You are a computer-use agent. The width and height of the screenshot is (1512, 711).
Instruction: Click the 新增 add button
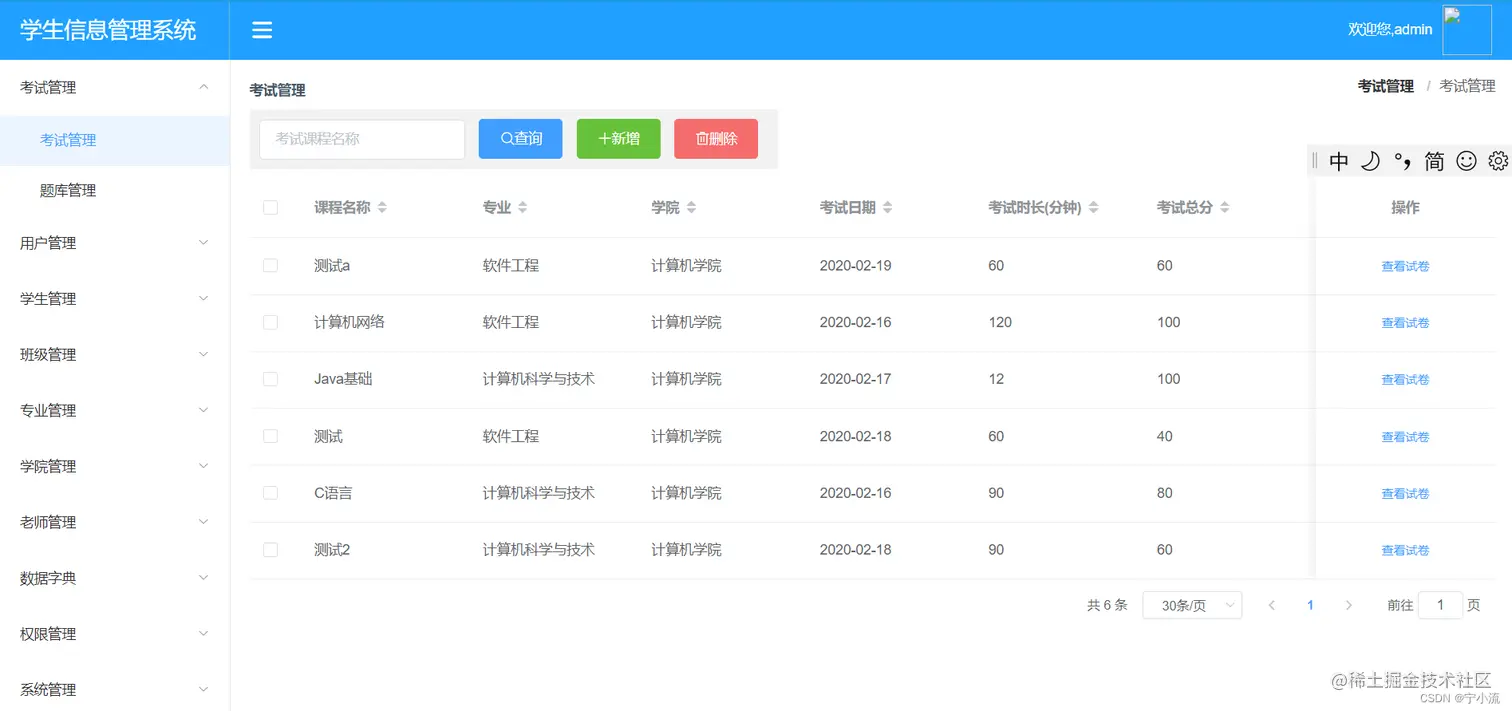tap(619, 139)
